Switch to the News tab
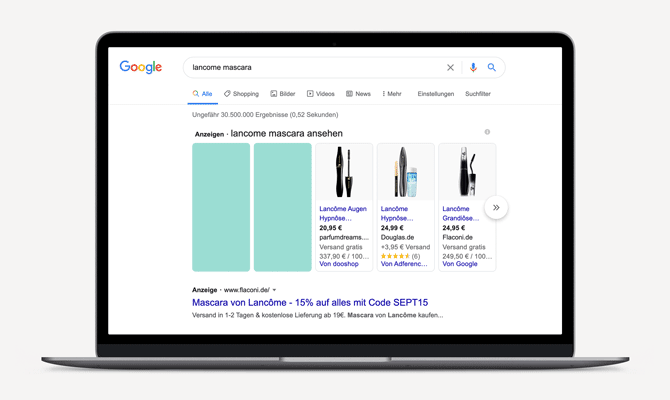 pyautogui.click(x=358, y=94)
